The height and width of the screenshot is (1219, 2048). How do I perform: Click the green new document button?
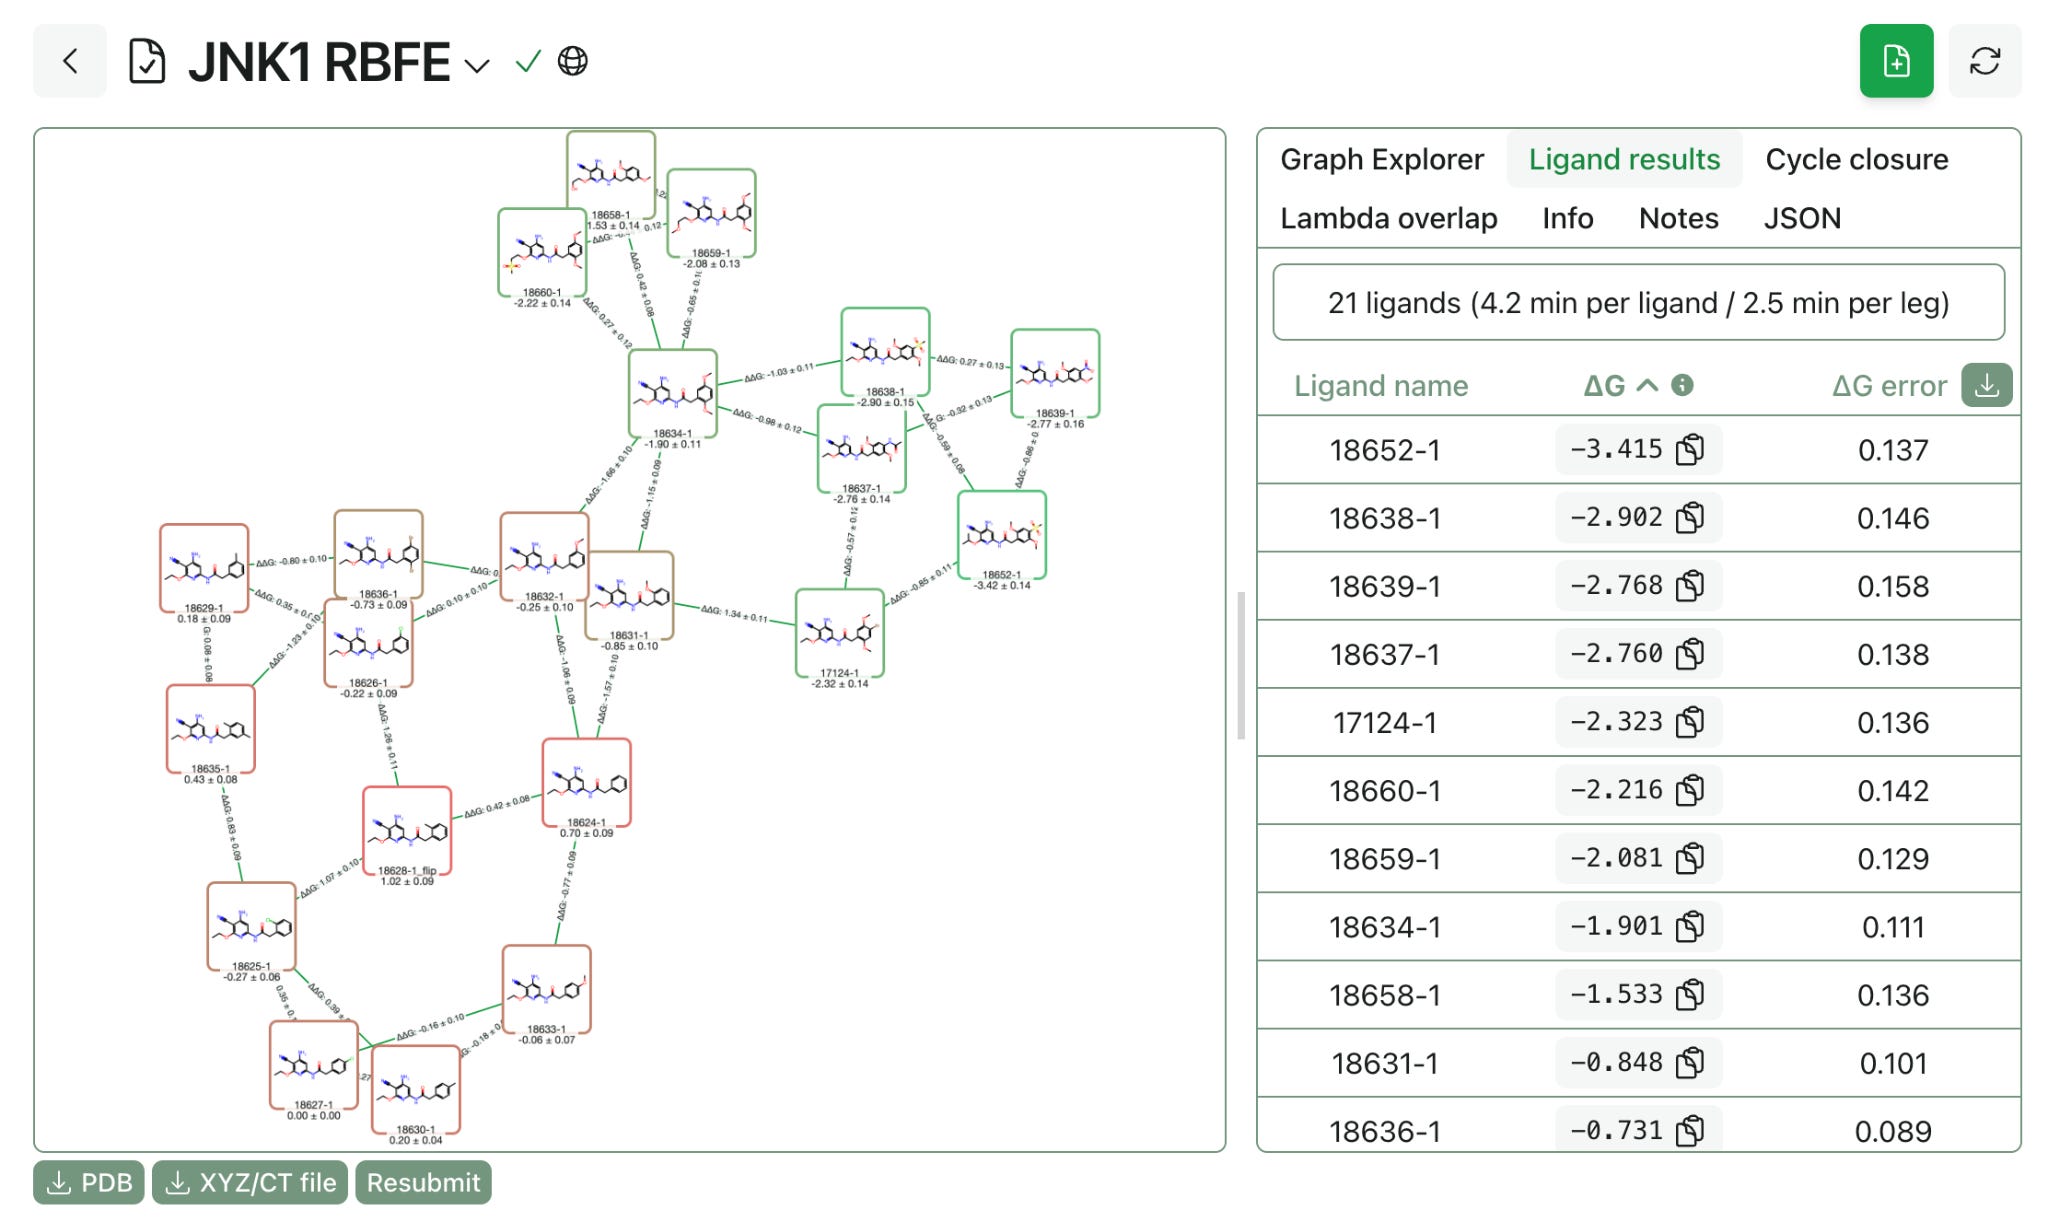[x=1895, y=62]
